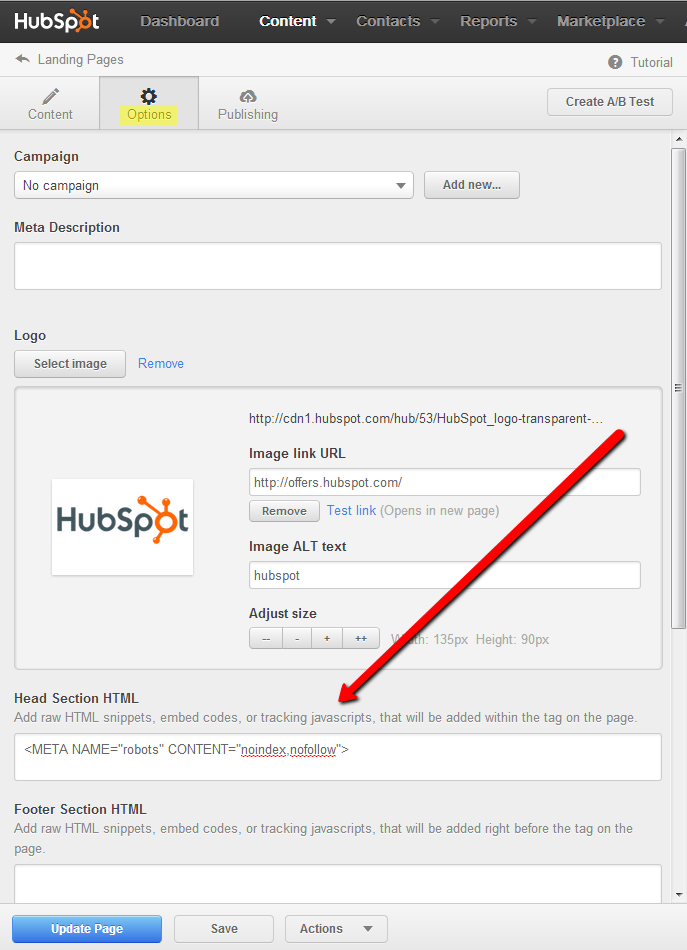
Task: Click the vertical scrollbar thumb
Action: [x=679, y=388]
